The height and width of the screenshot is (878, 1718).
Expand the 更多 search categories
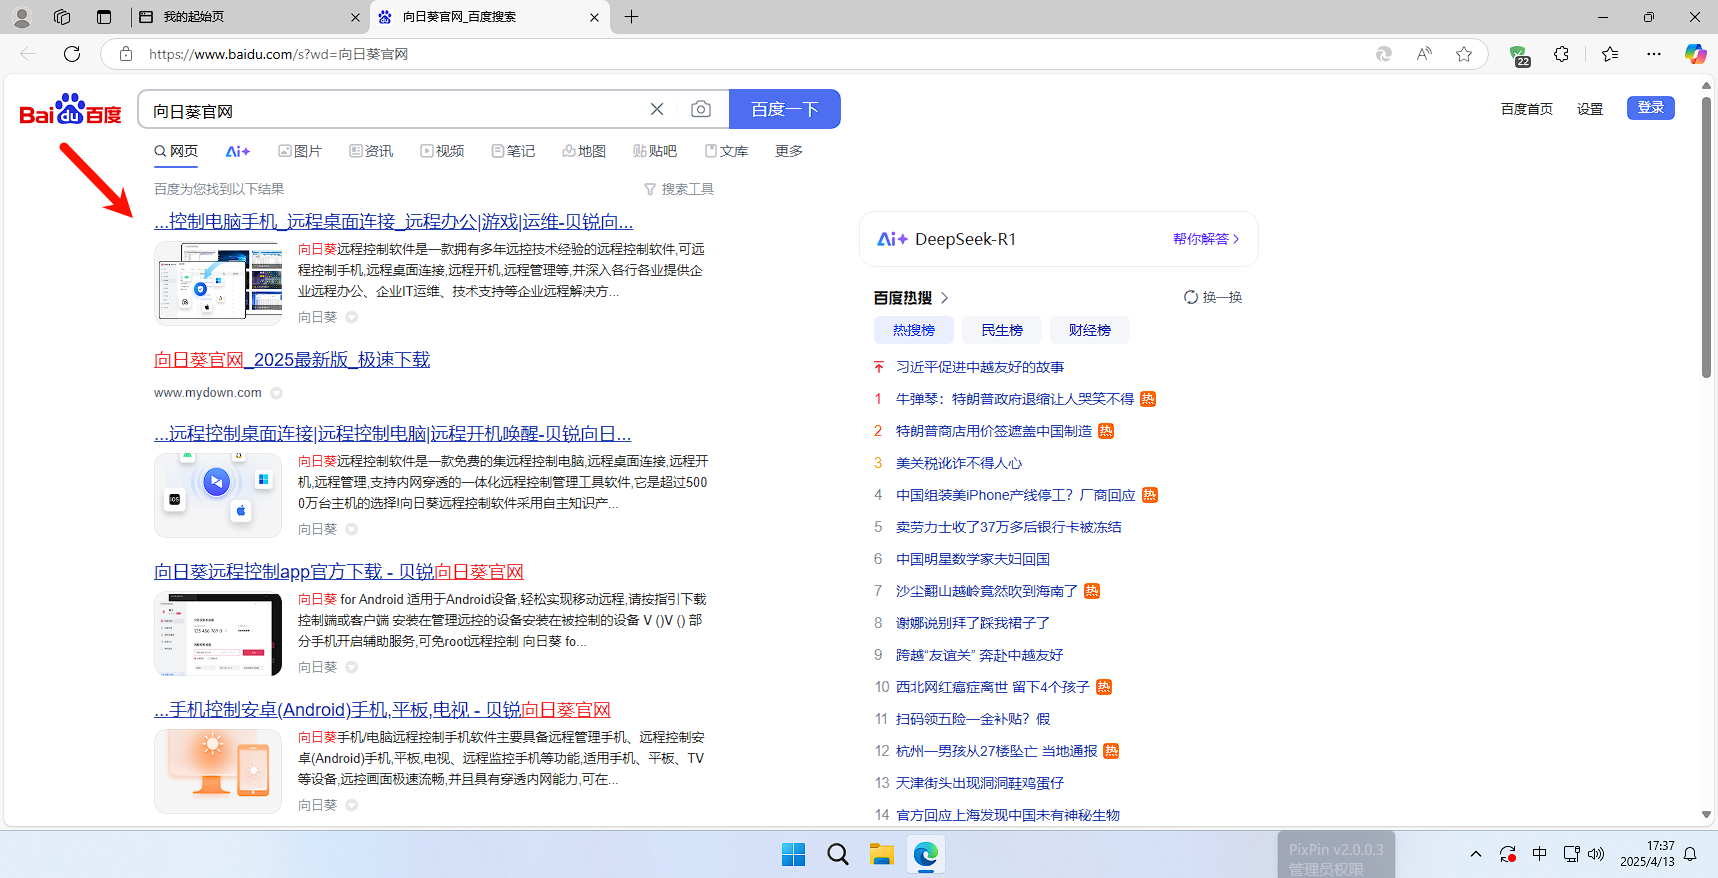[x=789, y=151]
